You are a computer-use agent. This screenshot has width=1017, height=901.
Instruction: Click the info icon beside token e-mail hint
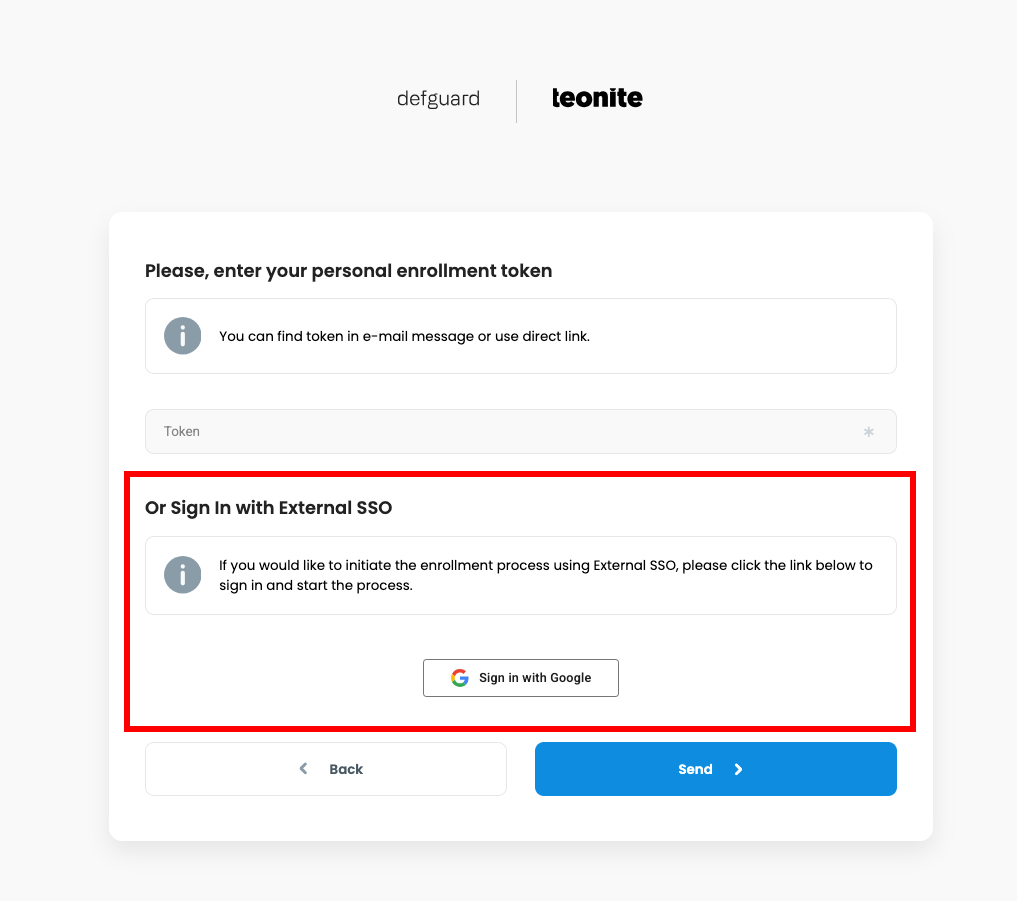183,336
